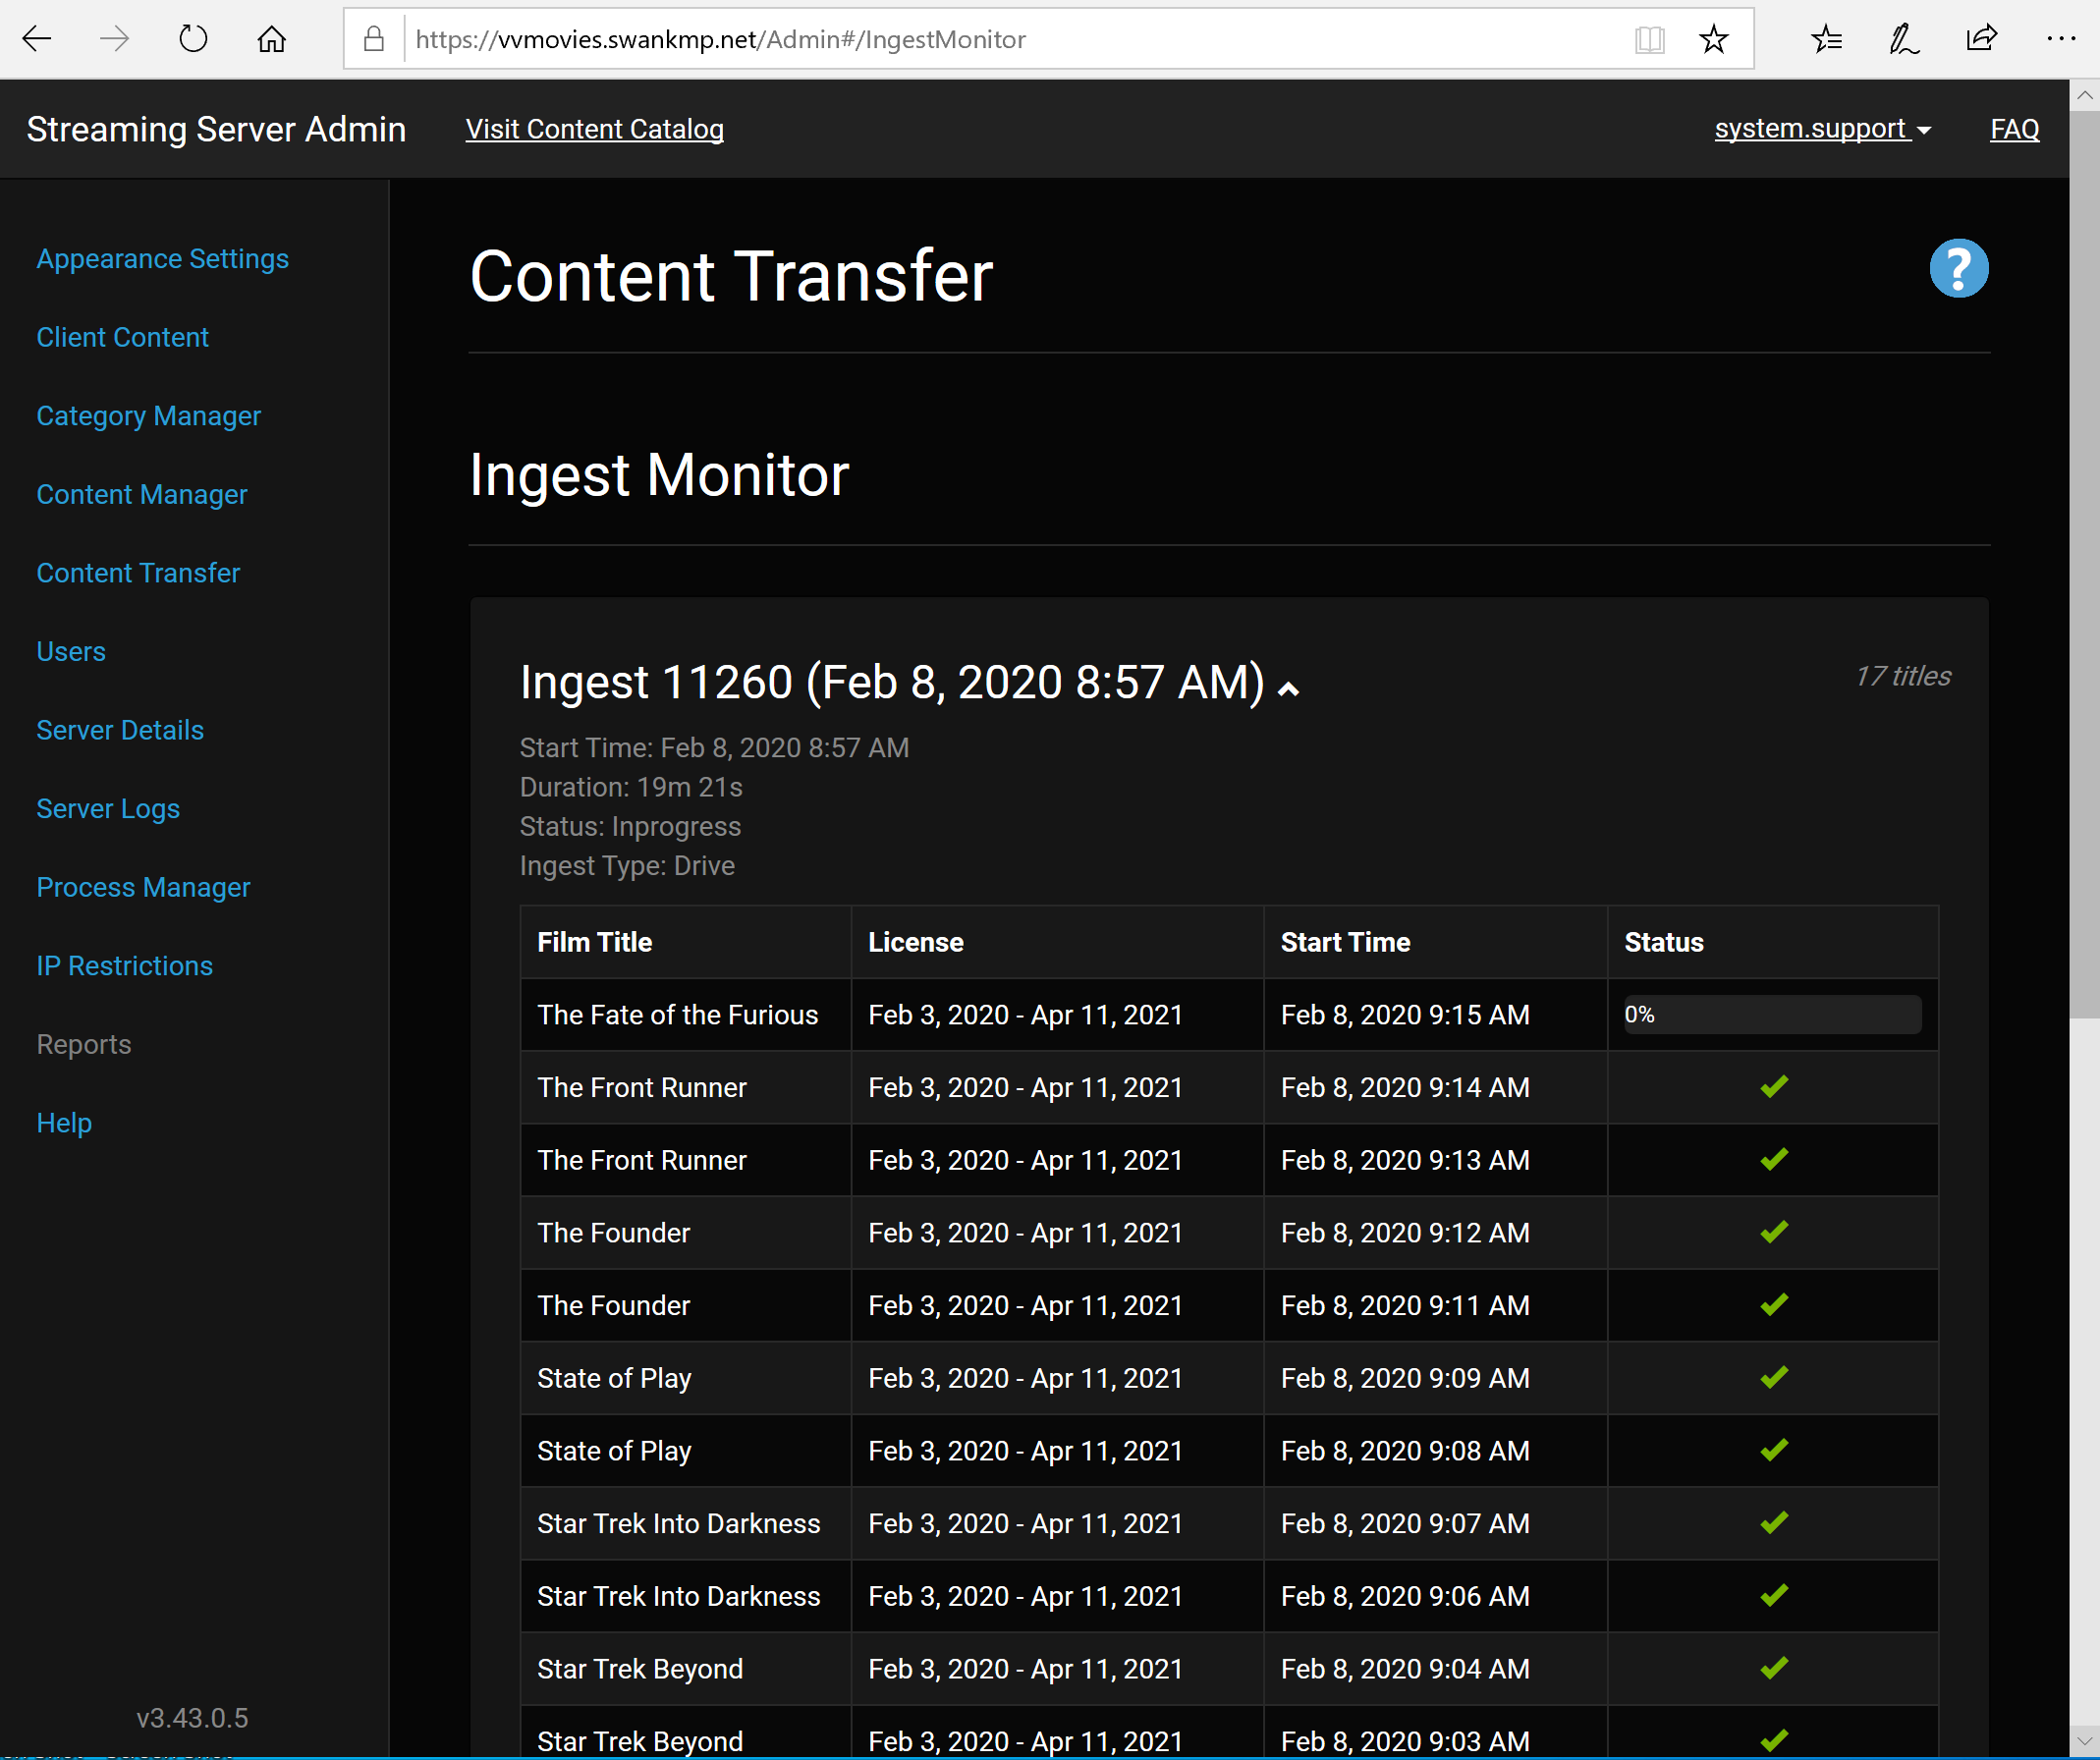Select Content Transfer menu item
The image size is (2100, 1760).
[x=138, y=571]
